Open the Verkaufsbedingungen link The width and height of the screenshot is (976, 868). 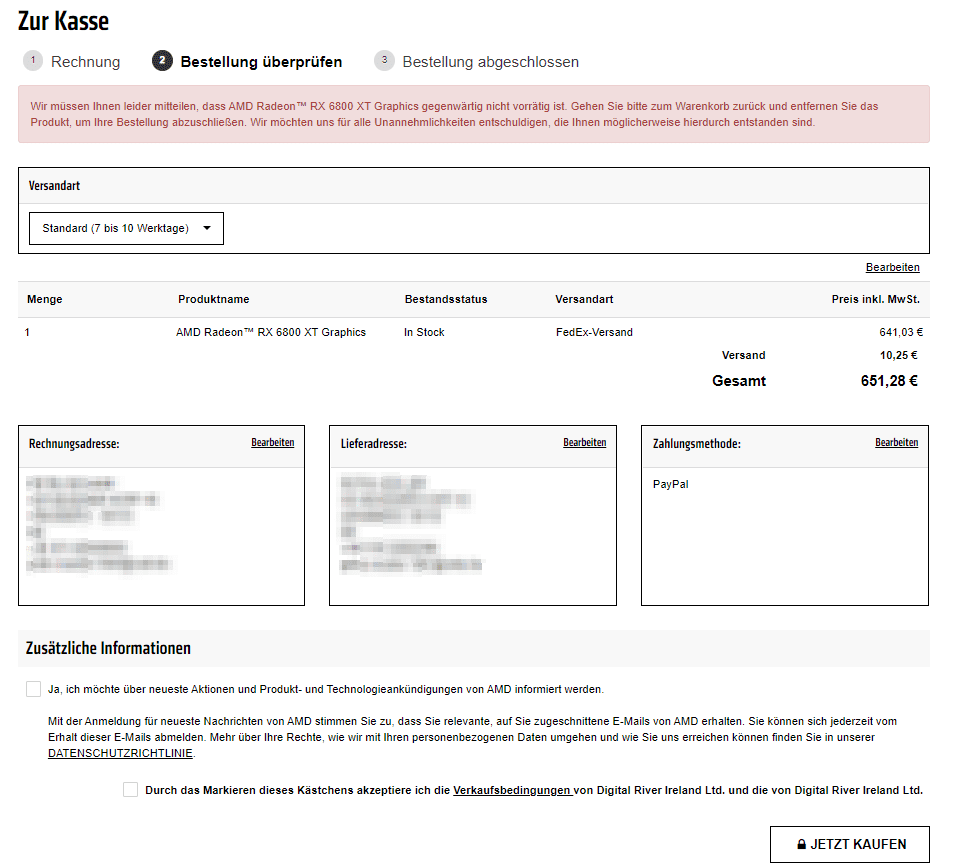click(x=512, y=790)
